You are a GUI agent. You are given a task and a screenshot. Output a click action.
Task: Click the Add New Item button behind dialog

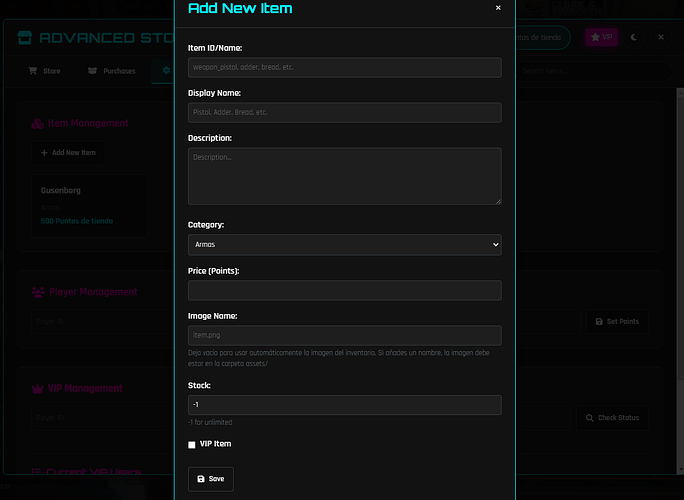coord(68,153)
